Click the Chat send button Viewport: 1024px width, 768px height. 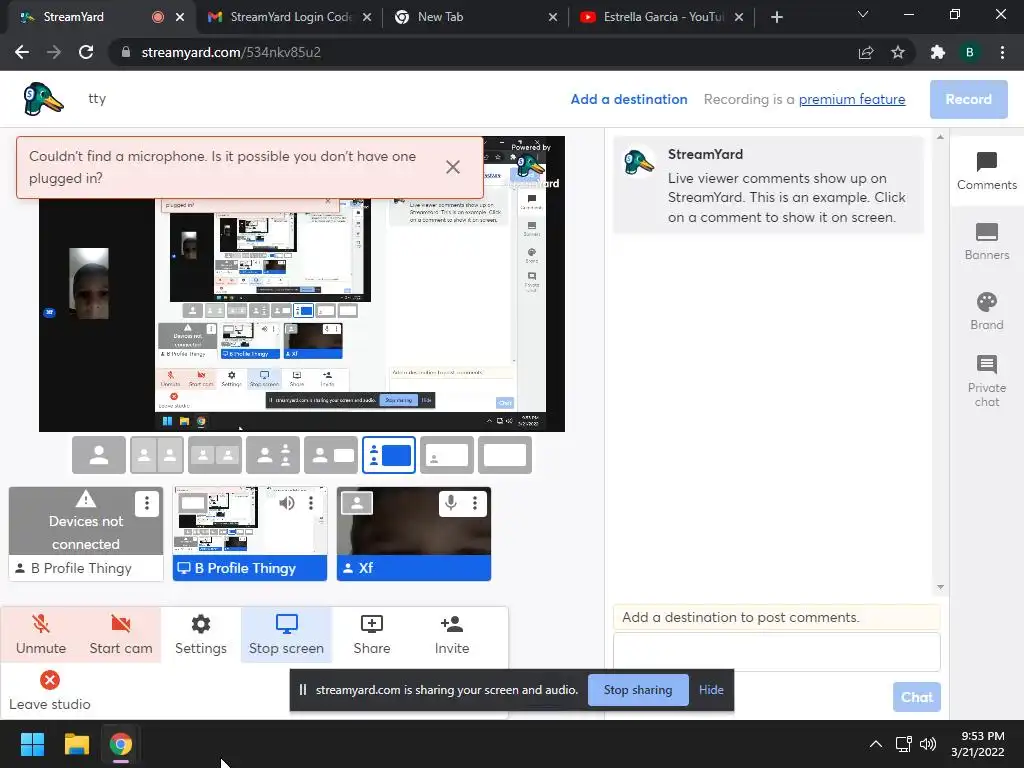point(917,697)
